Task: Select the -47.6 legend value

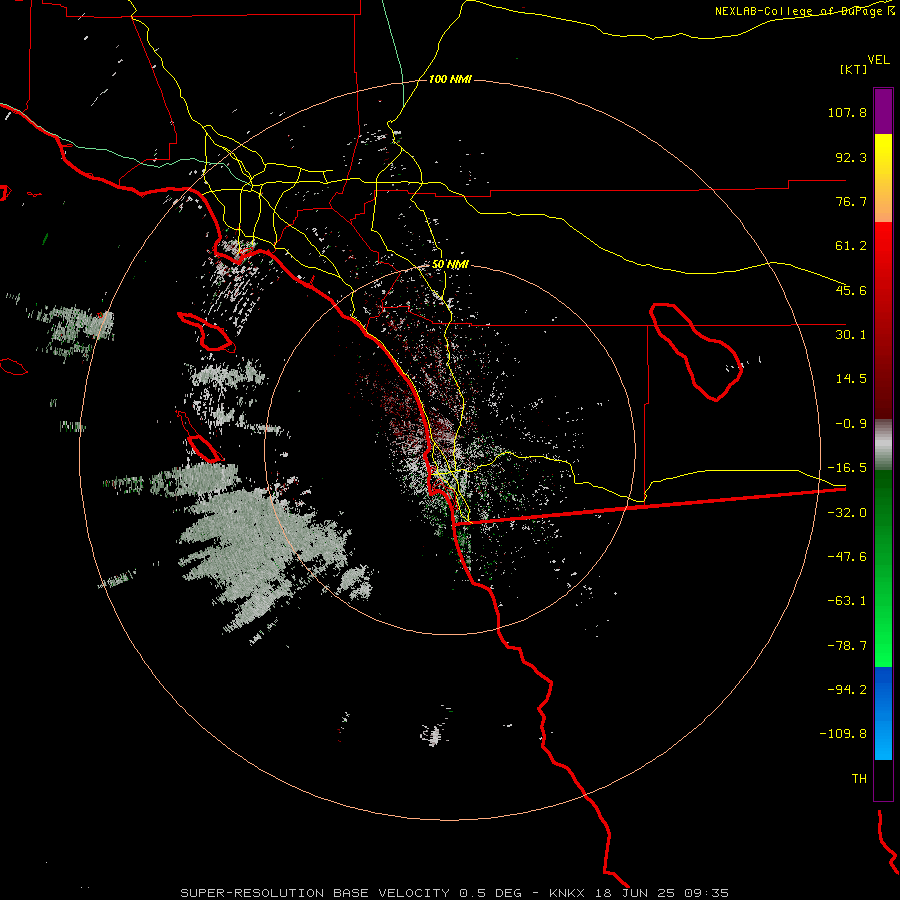Action: click(x=847, y=557)
